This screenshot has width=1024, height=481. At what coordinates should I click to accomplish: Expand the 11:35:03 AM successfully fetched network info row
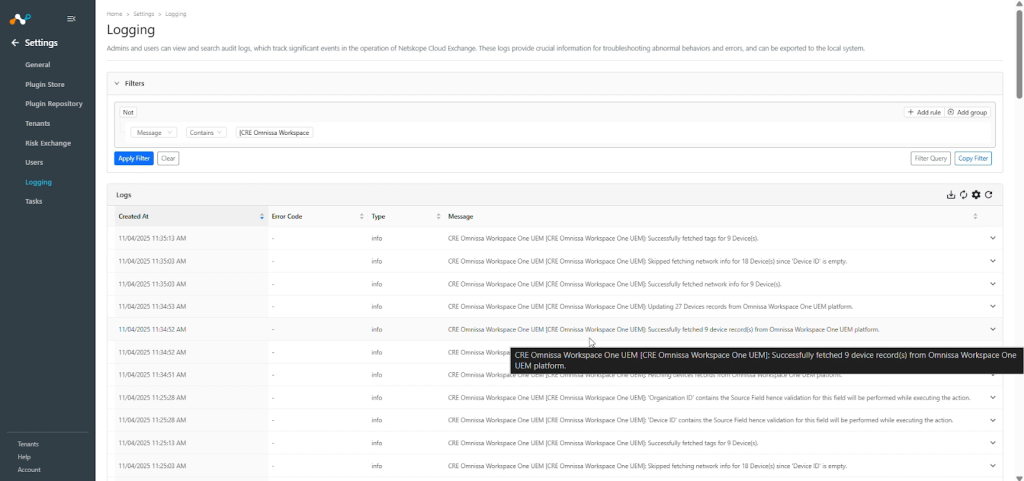pyautogui.click(x=993, y=284)
